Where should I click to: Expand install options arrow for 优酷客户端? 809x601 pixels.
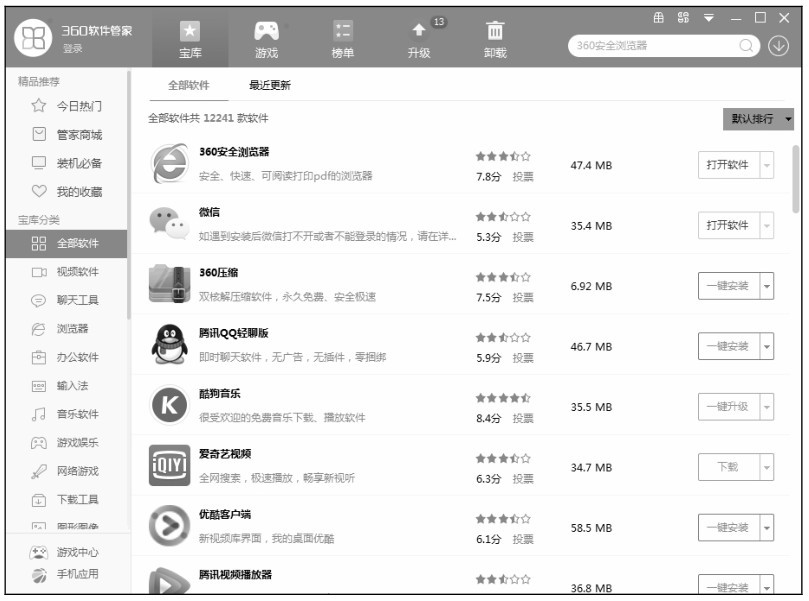tap(767, 527)
